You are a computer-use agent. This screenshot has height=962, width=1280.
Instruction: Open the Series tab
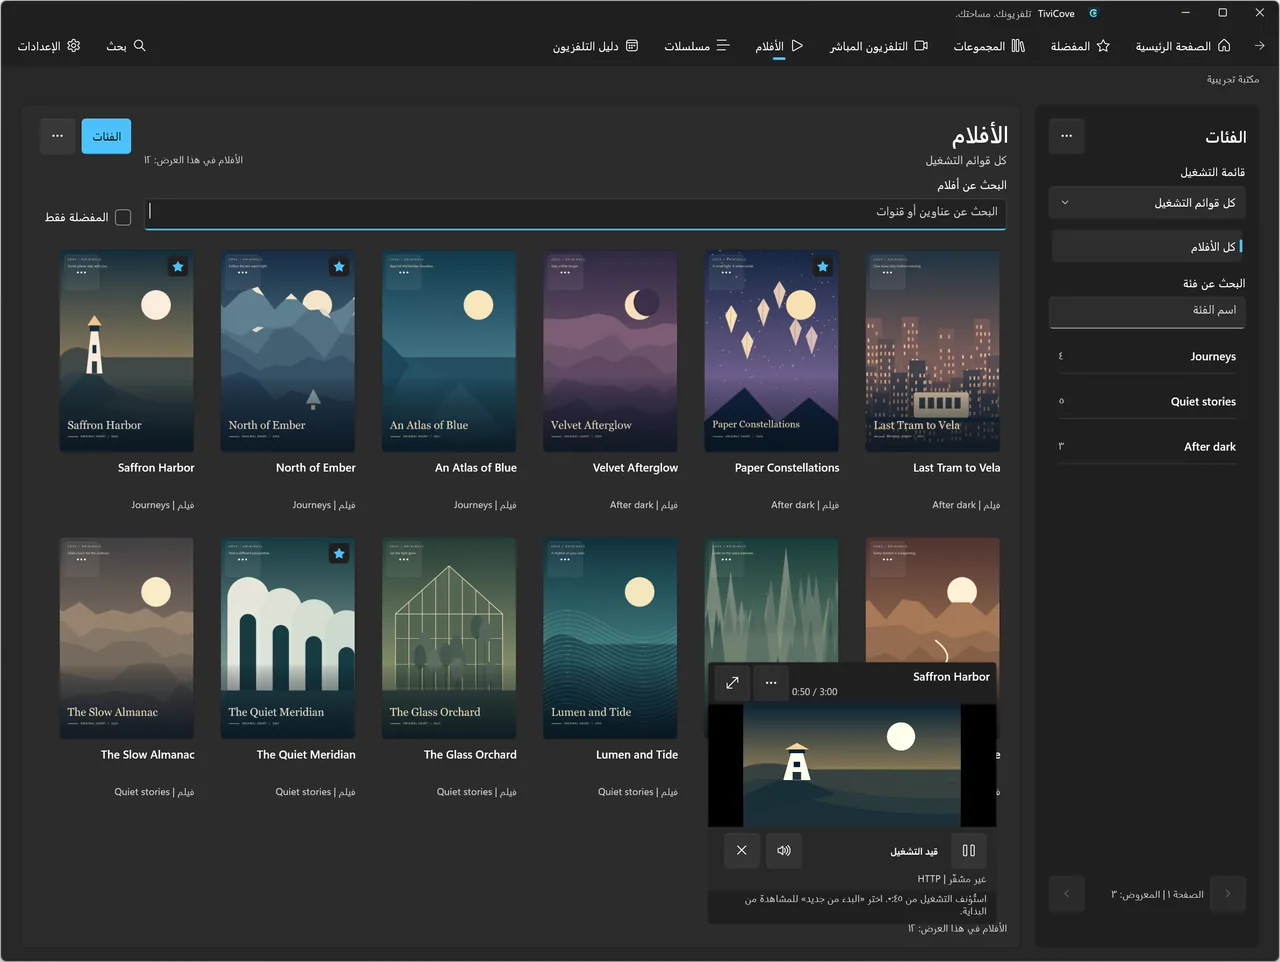point(697,46)
